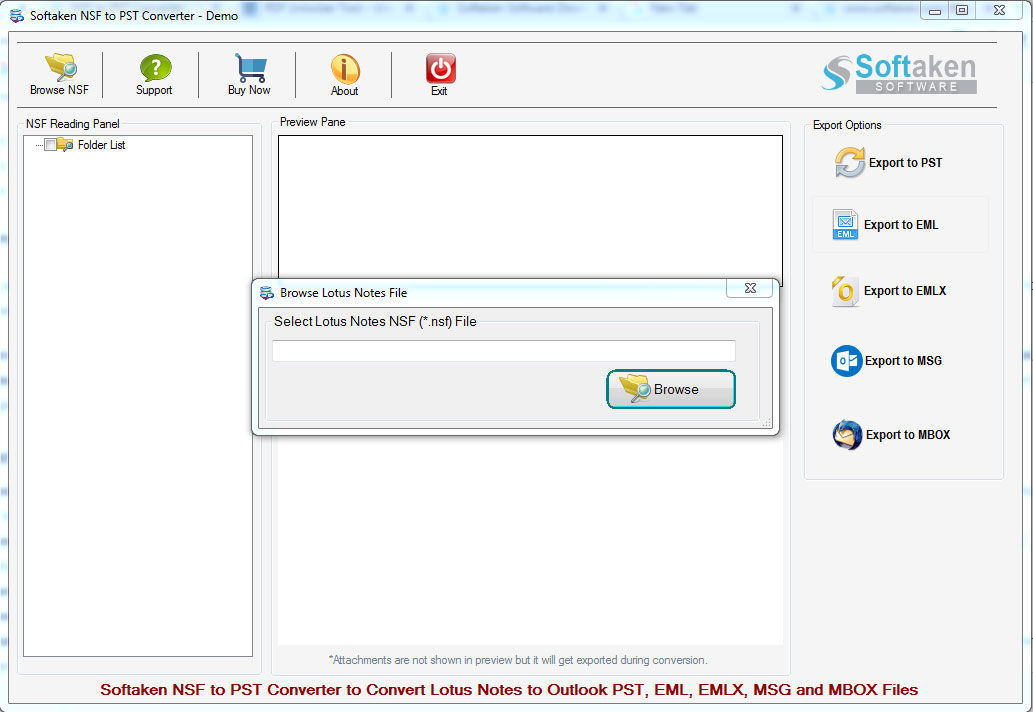Select Export to MBOX option
The height and width of the screenshot is (712, 1033).
891,435
